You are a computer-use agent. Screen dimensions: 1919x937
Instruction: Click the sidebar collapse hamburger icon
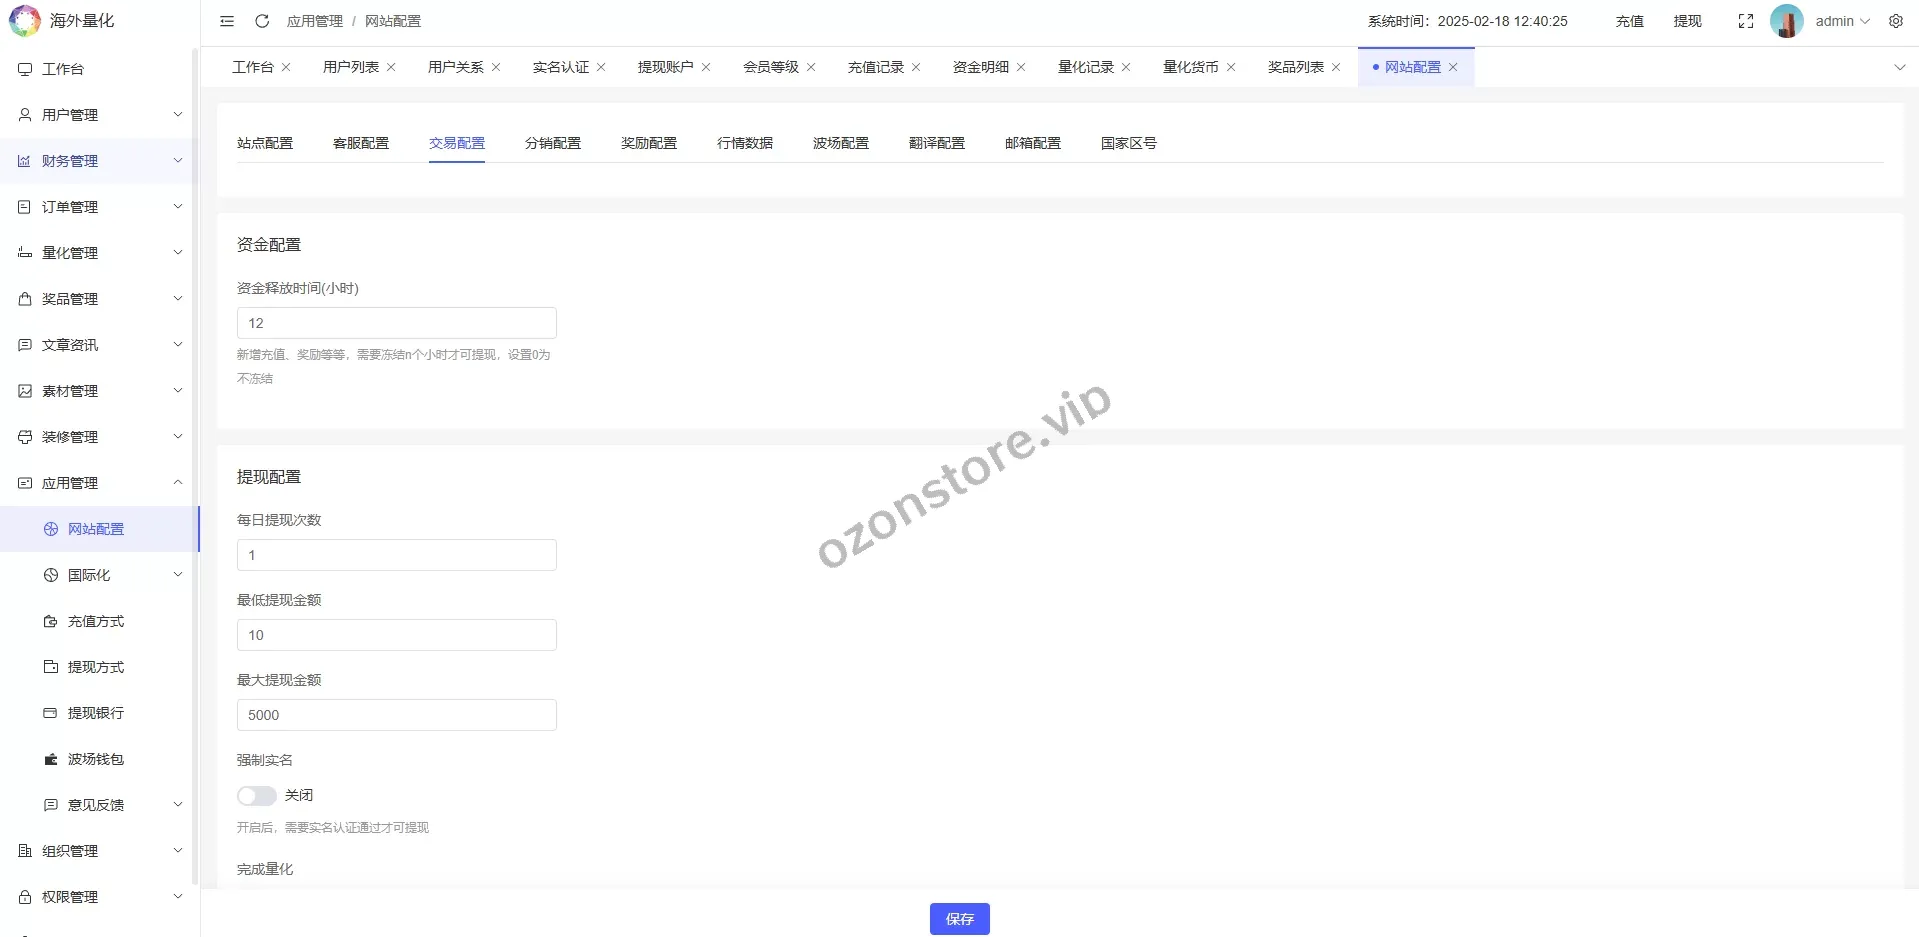tap(227, 21)
